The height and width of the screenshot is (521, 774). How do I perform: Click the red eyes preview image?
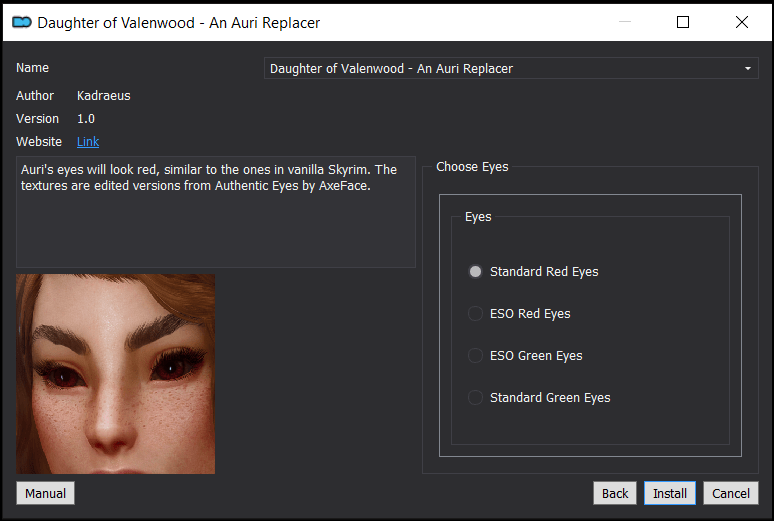116,374
